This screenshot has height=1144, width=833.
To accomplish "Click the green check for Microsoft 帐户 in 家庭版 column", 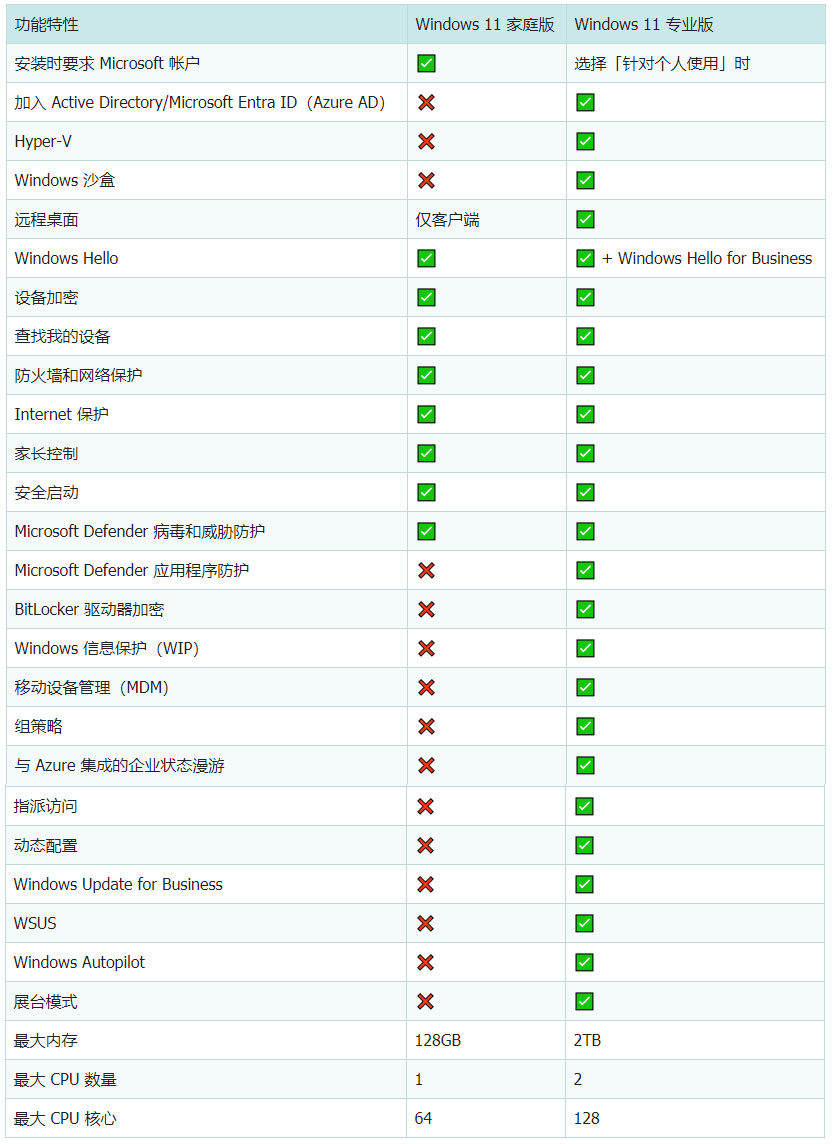I will click(x=427, y=63).
